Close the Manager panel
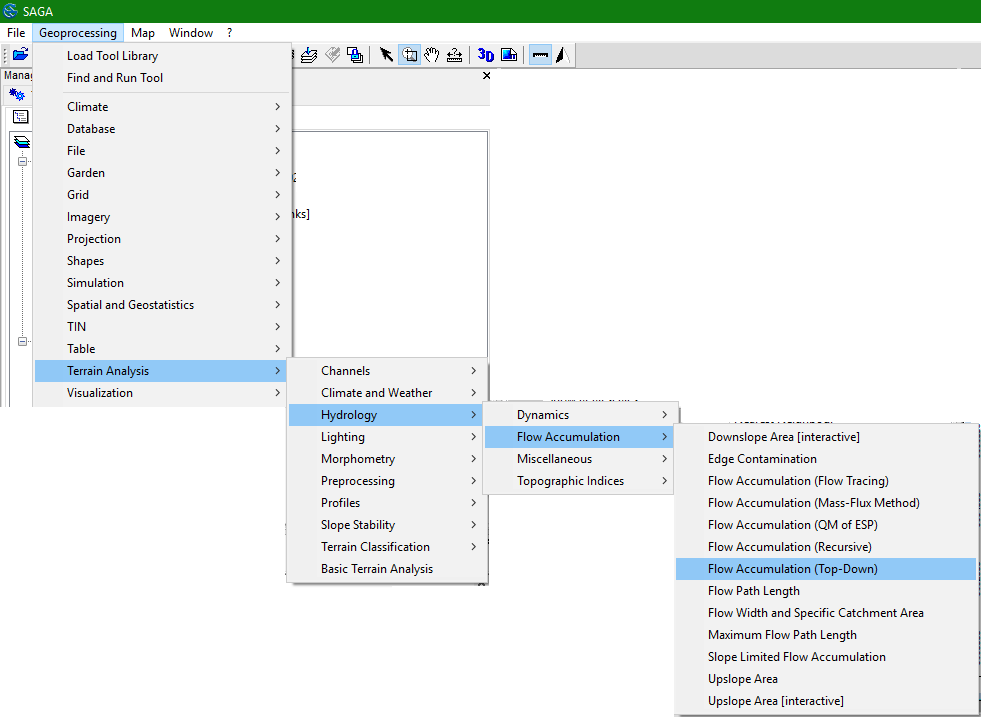This screenshot has width=981, height=717. click(x=486, y=76)
